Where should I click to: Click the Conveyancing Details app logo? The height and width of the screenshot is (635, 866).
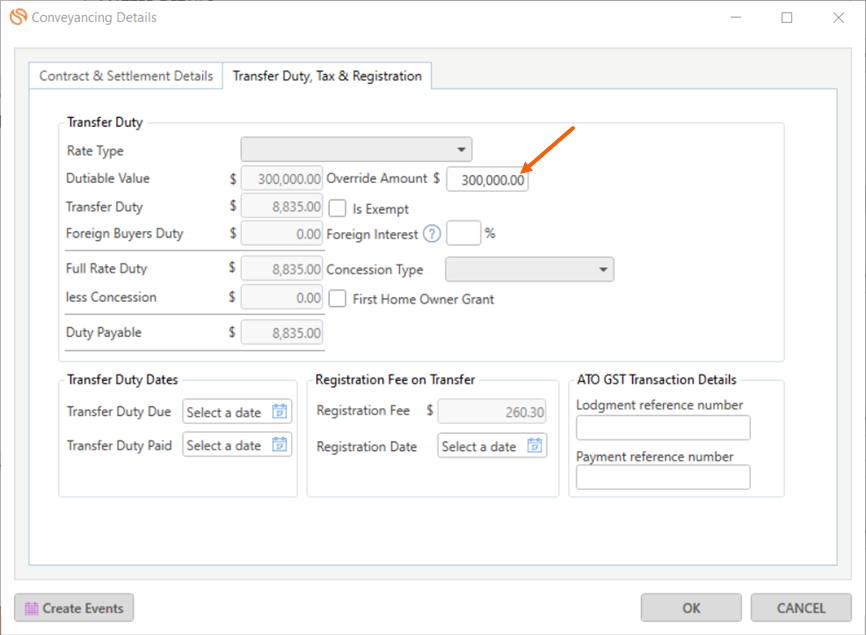(x=18, y=17)
